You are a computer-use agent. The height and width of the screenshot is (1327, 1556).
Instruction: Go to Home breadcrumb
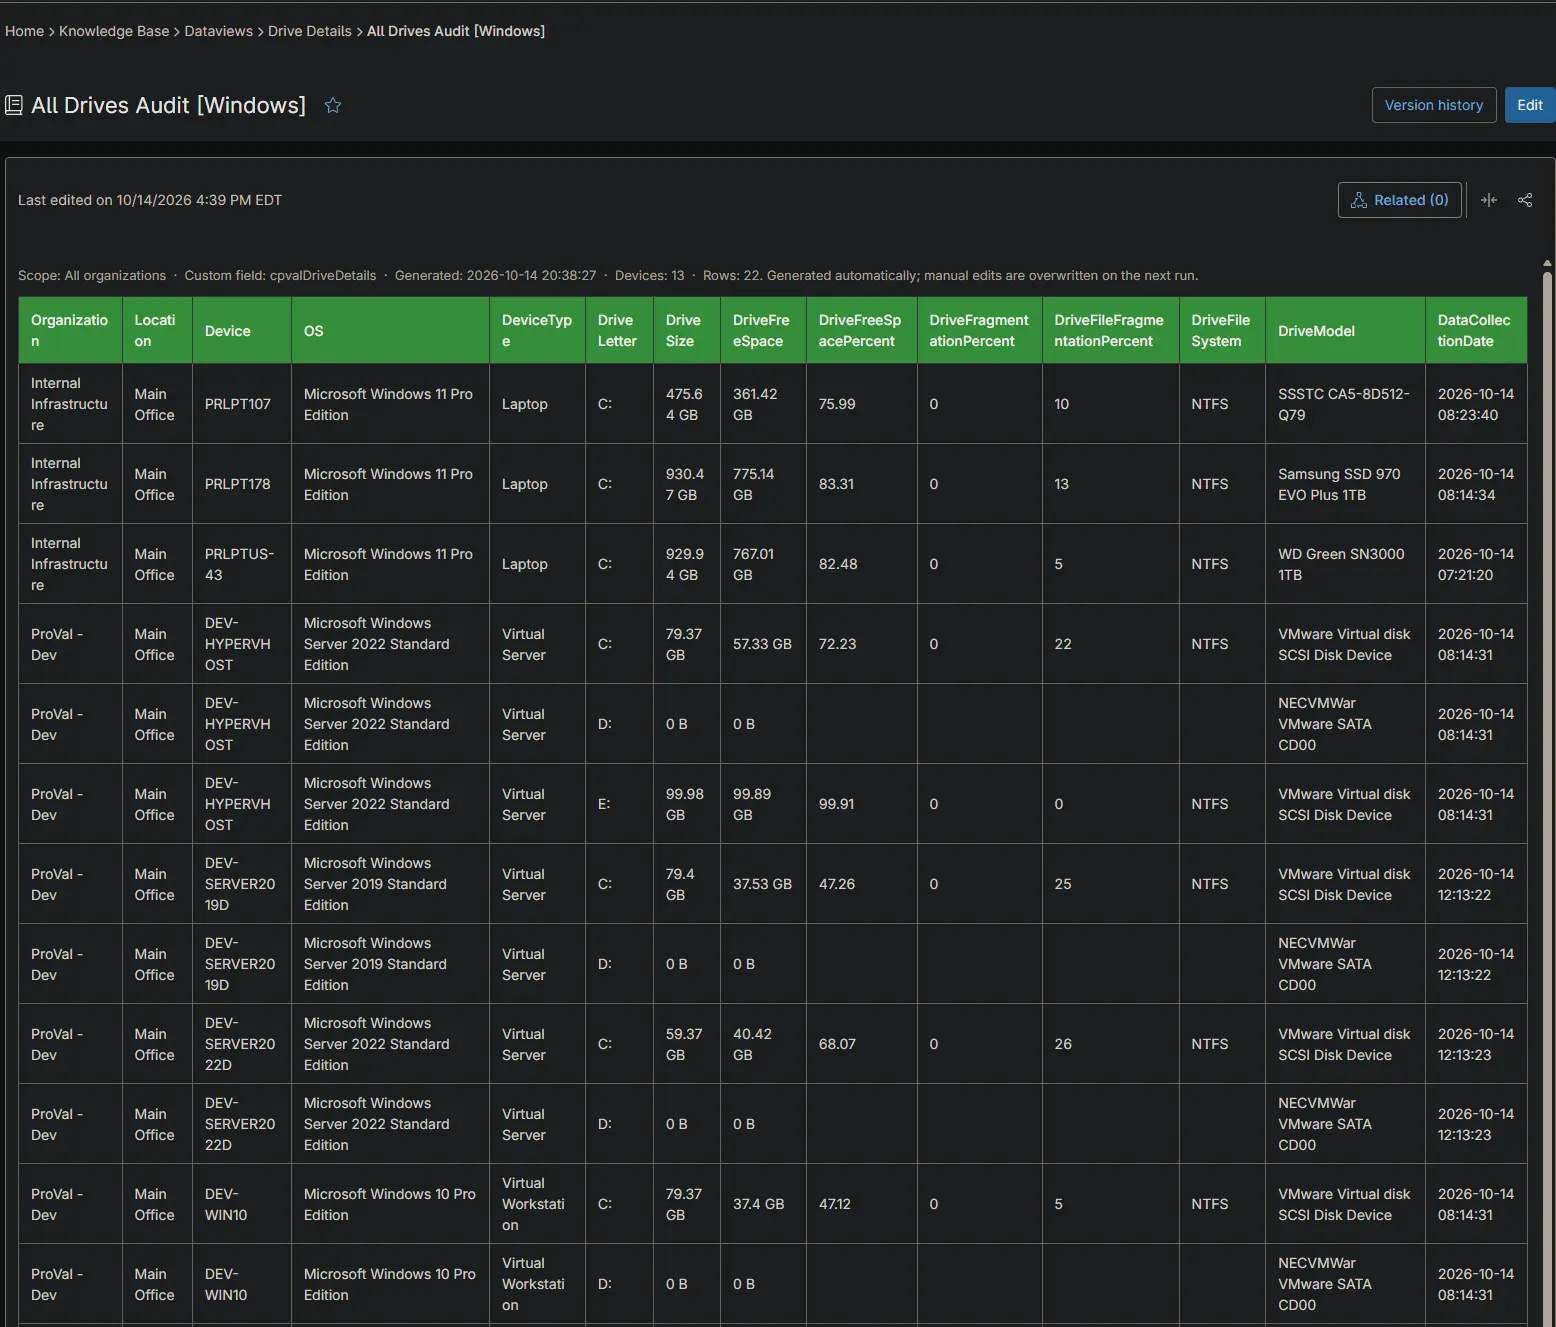click(x=24, y=31)
